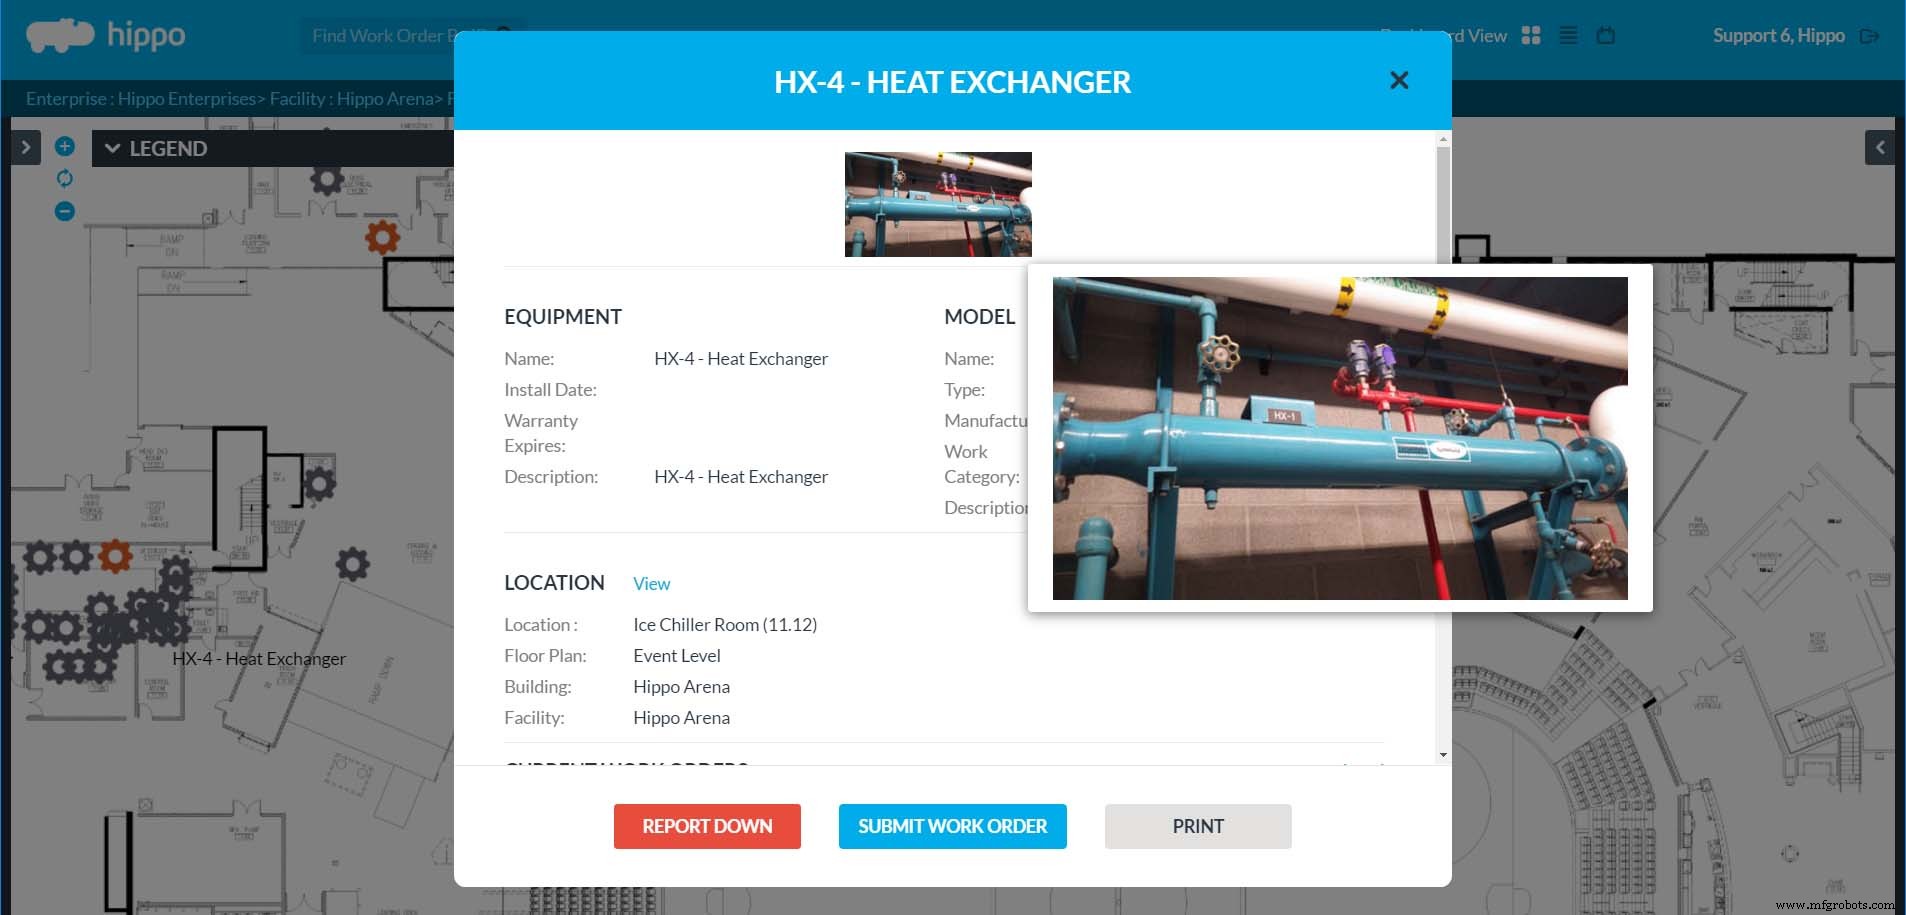Refresh the floor plan view
1906x915 pixels.
64,178
